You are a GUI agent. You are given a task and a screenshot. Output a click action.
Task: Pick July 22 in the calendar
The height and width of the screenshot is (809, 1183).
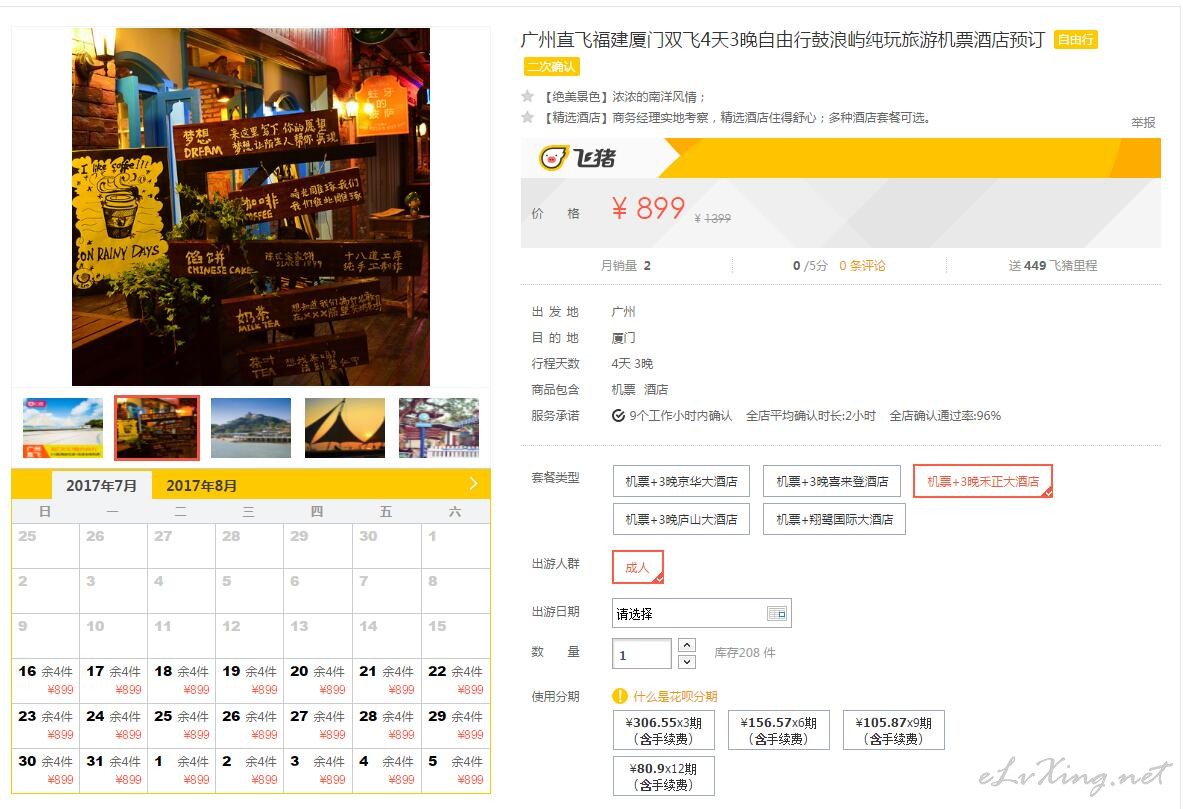click(456, 680)
